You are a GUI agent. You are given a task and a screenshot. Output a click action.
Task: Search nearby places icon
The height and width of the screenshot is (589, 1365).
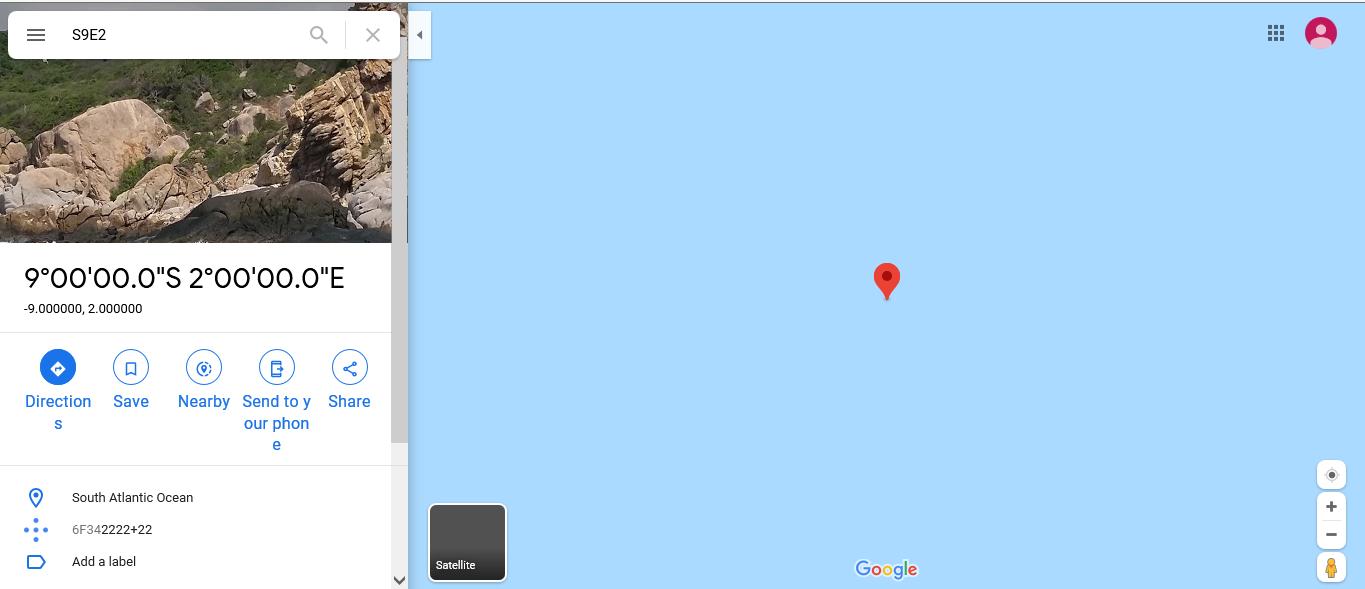204,368
